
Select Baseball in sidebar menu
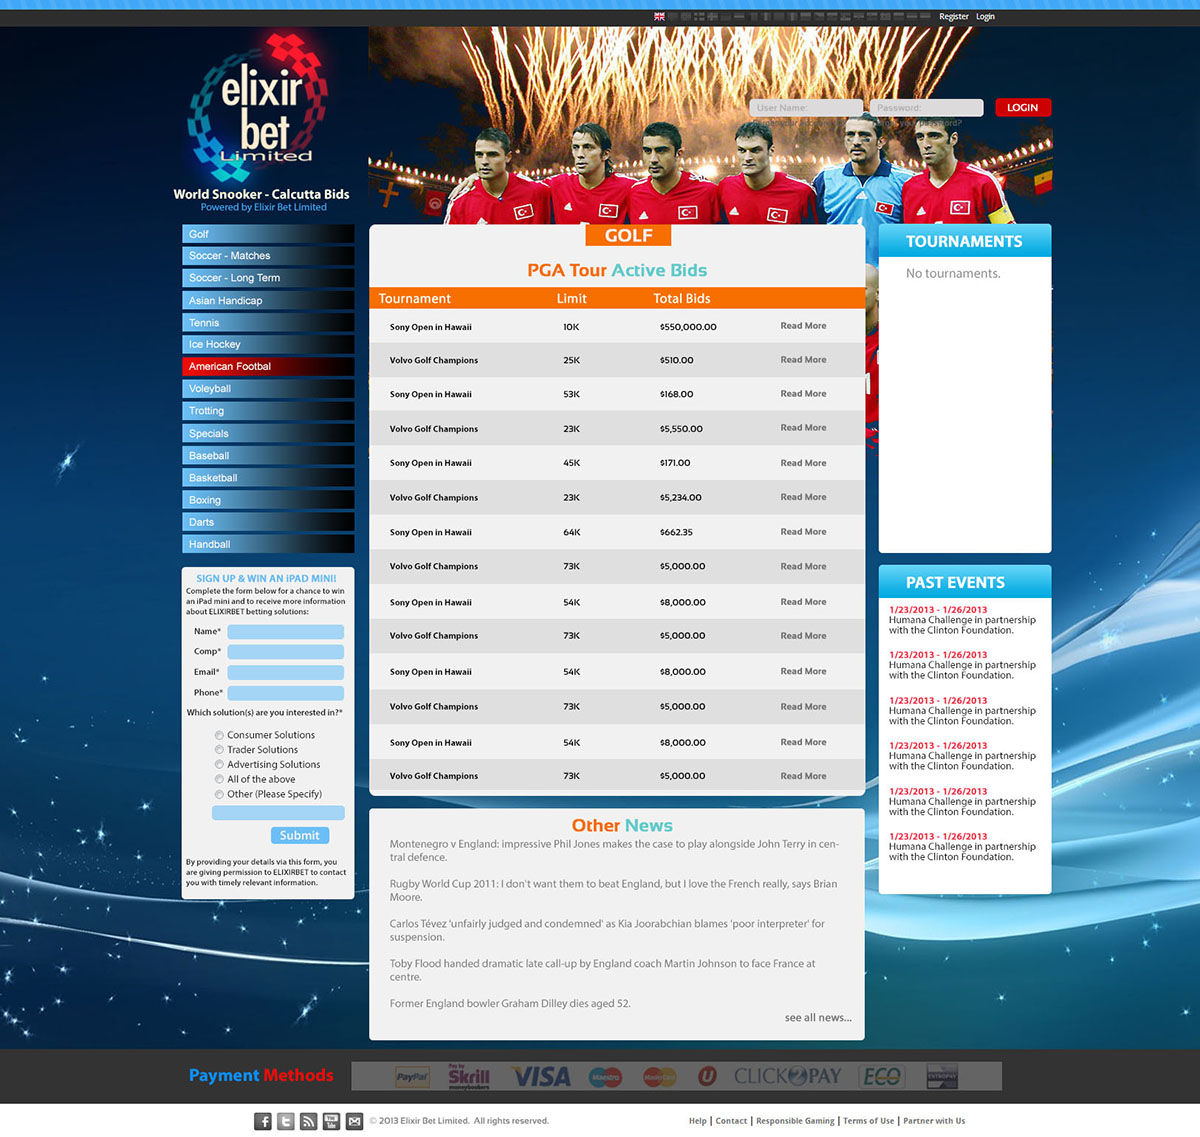268,455
